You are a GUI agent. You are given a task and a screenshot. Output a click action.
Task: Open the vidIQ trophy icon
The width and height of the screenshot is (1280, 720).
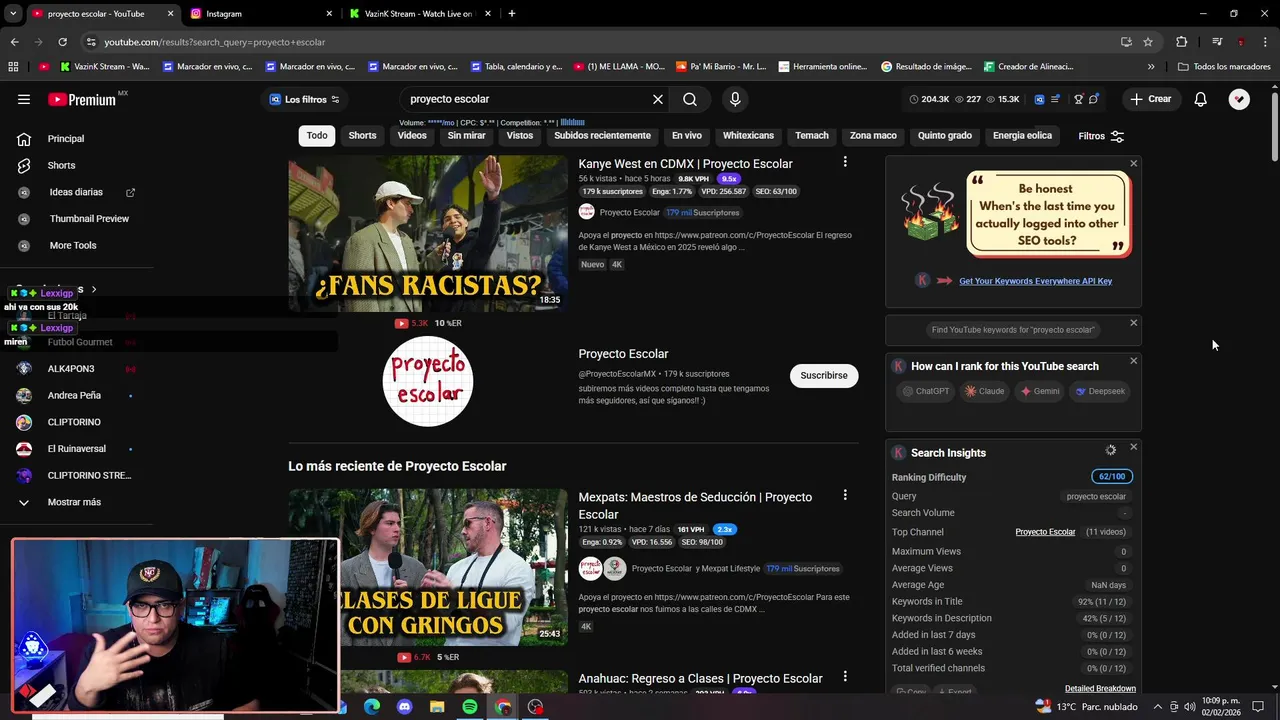tap(1078, 99)
